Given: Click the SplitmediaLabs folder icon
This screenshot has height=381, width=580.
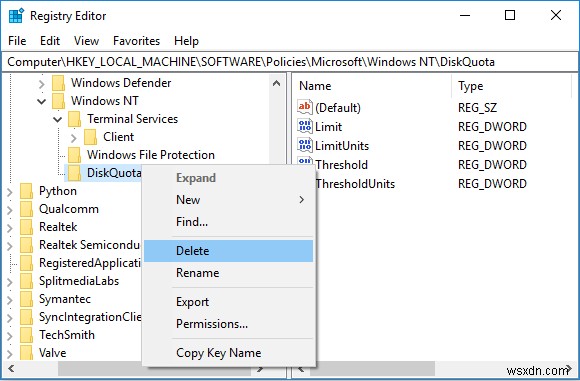Looking at the screenshot, I should pyautogui.click(x=26, y=281).
